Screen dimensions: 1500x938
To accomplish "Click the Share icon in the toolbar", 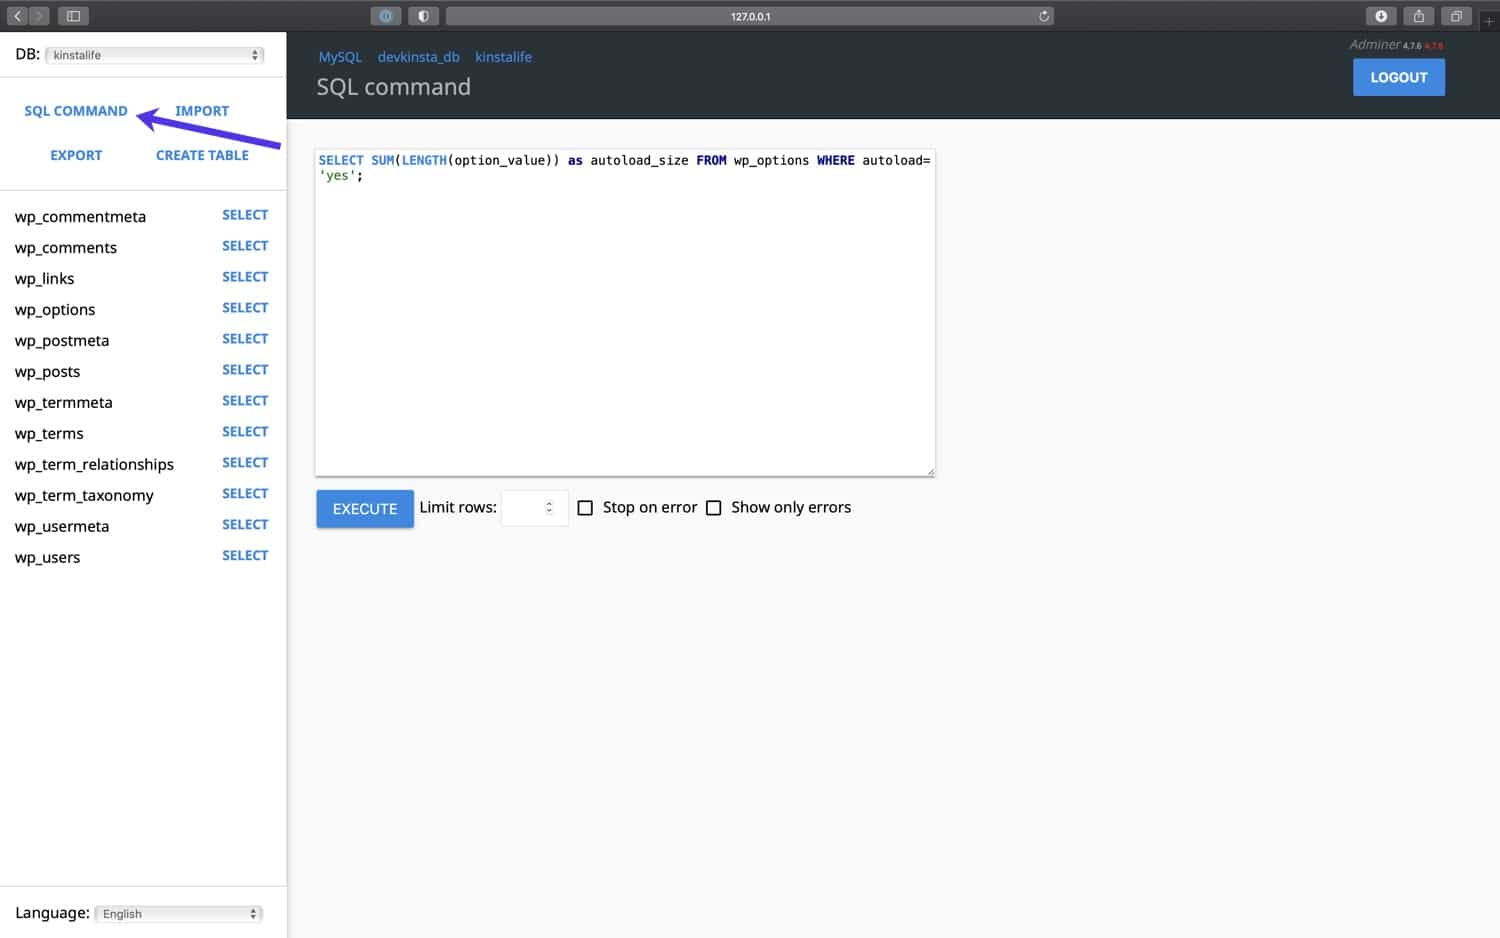I will point(1418,15).
